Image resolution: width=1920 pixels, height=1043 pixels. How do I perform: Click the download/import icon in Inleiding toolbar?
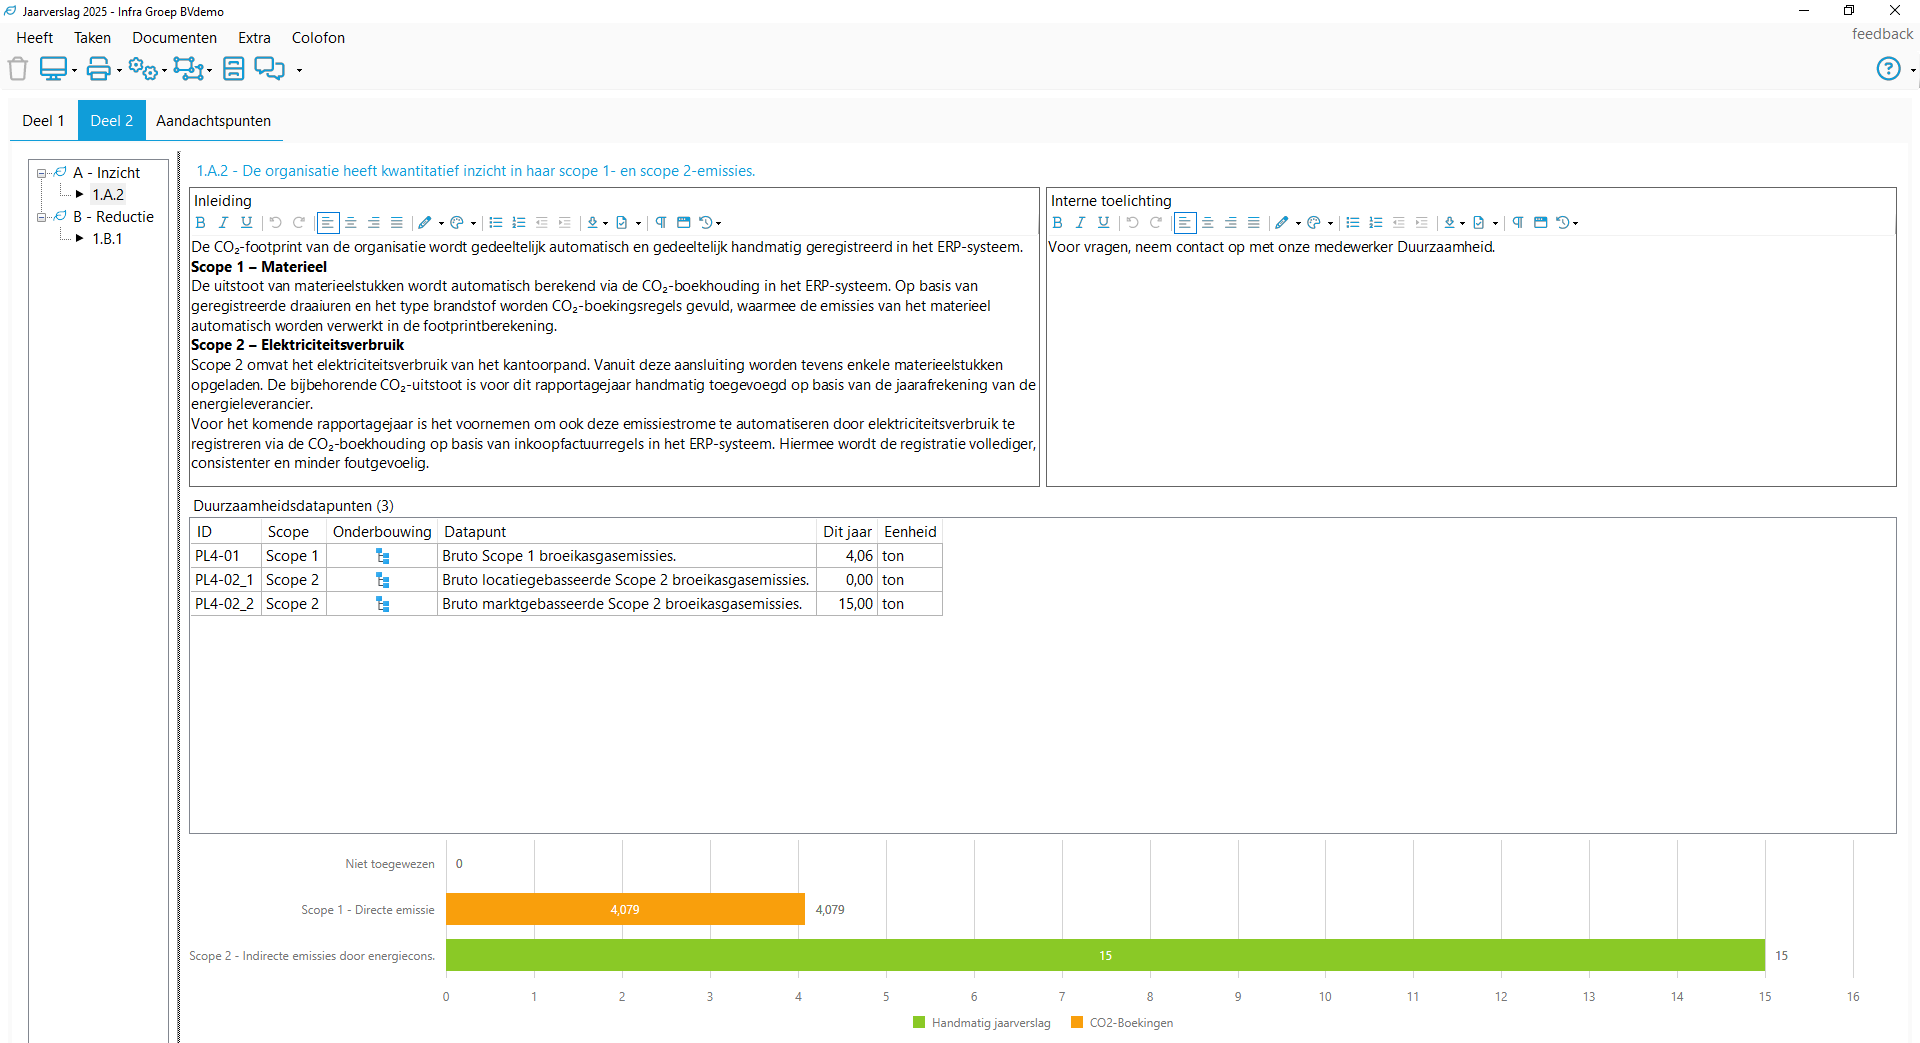point(593,223)
